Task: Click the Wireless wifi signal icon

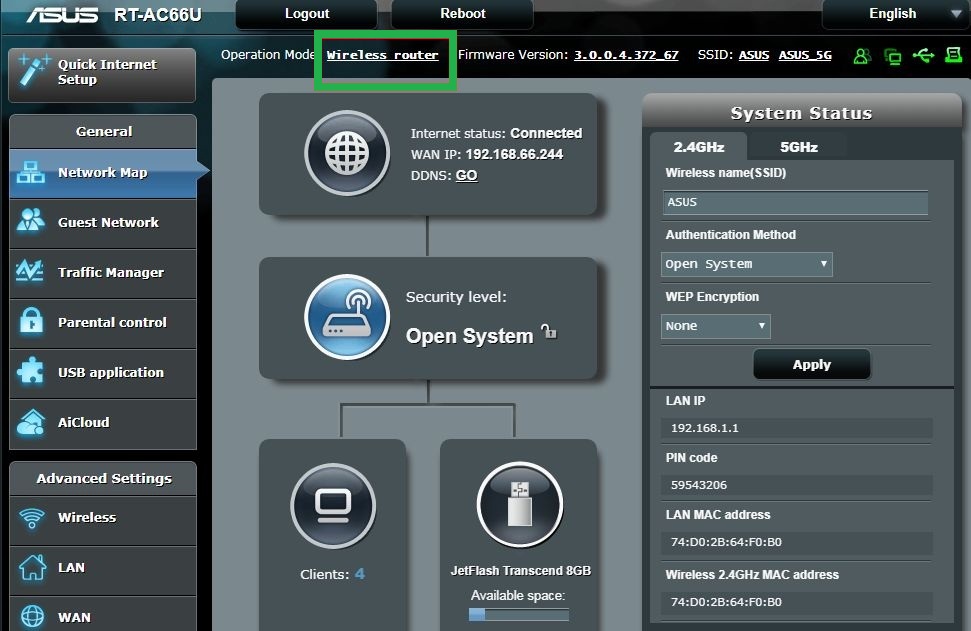Action: pos(32,518)
